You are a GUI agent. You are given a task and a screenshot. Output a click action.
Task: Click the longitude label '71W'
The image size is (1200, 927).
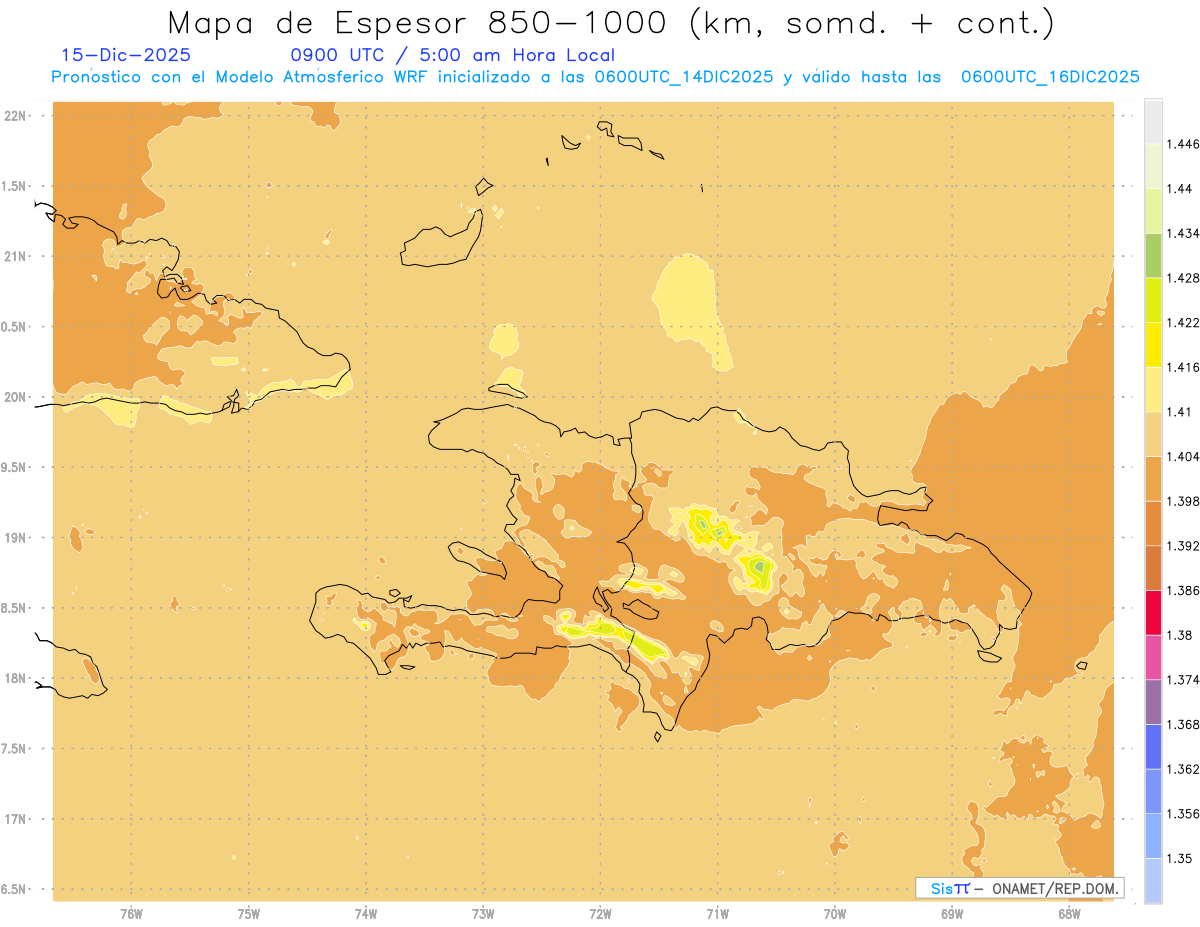pos(717,914)
